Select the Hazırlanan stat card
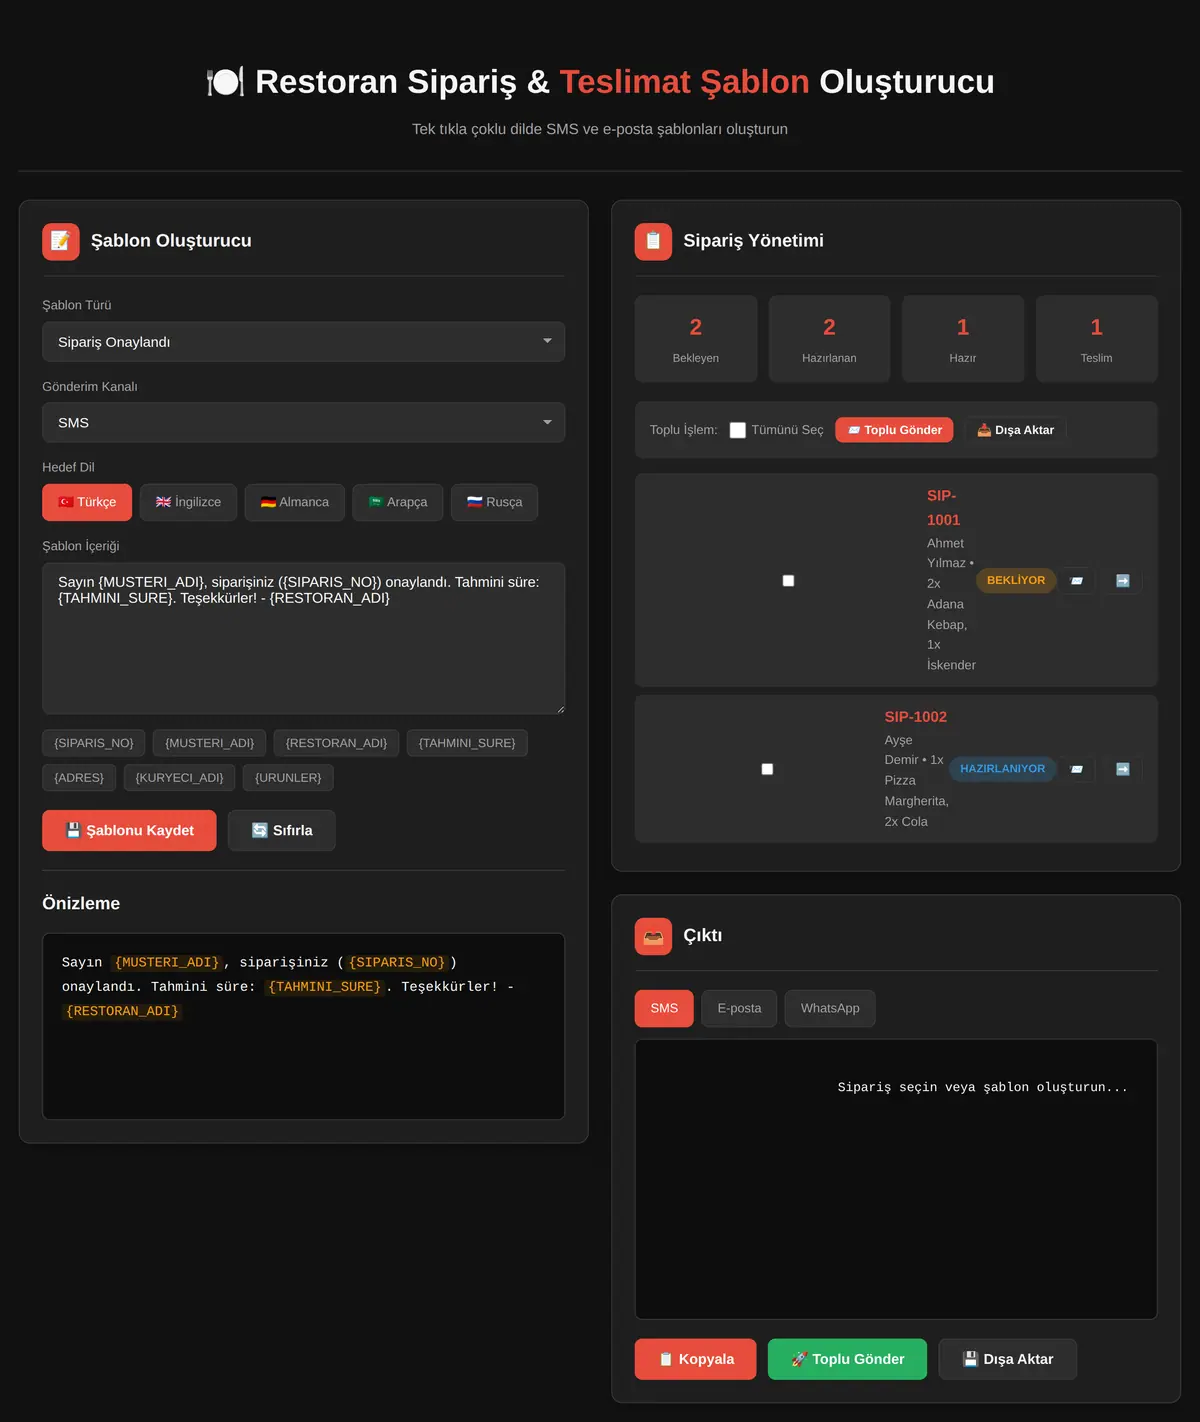1200x1422 pixels. point(829,339)
